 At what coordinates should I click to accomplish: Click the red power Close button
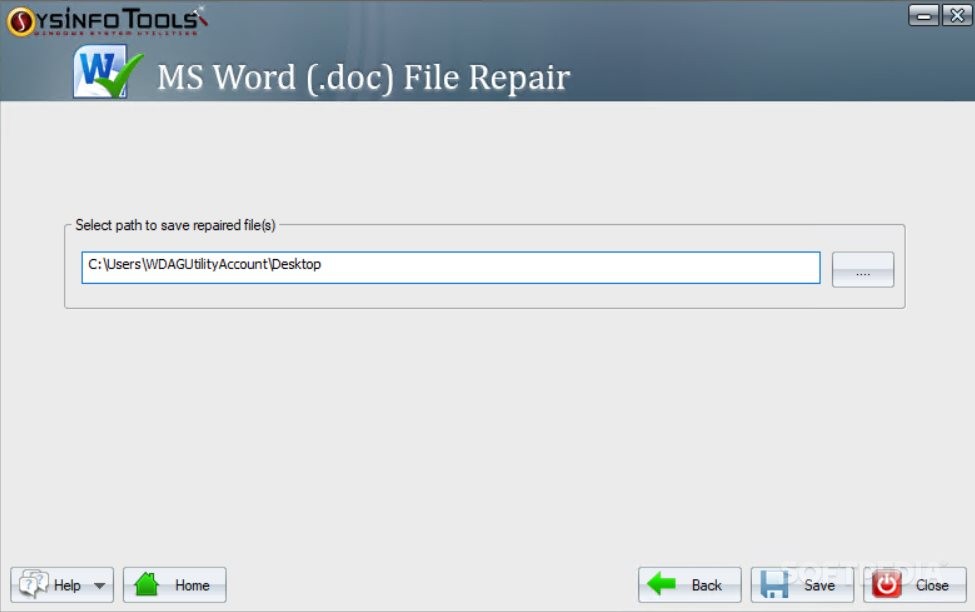coord(915,585)
